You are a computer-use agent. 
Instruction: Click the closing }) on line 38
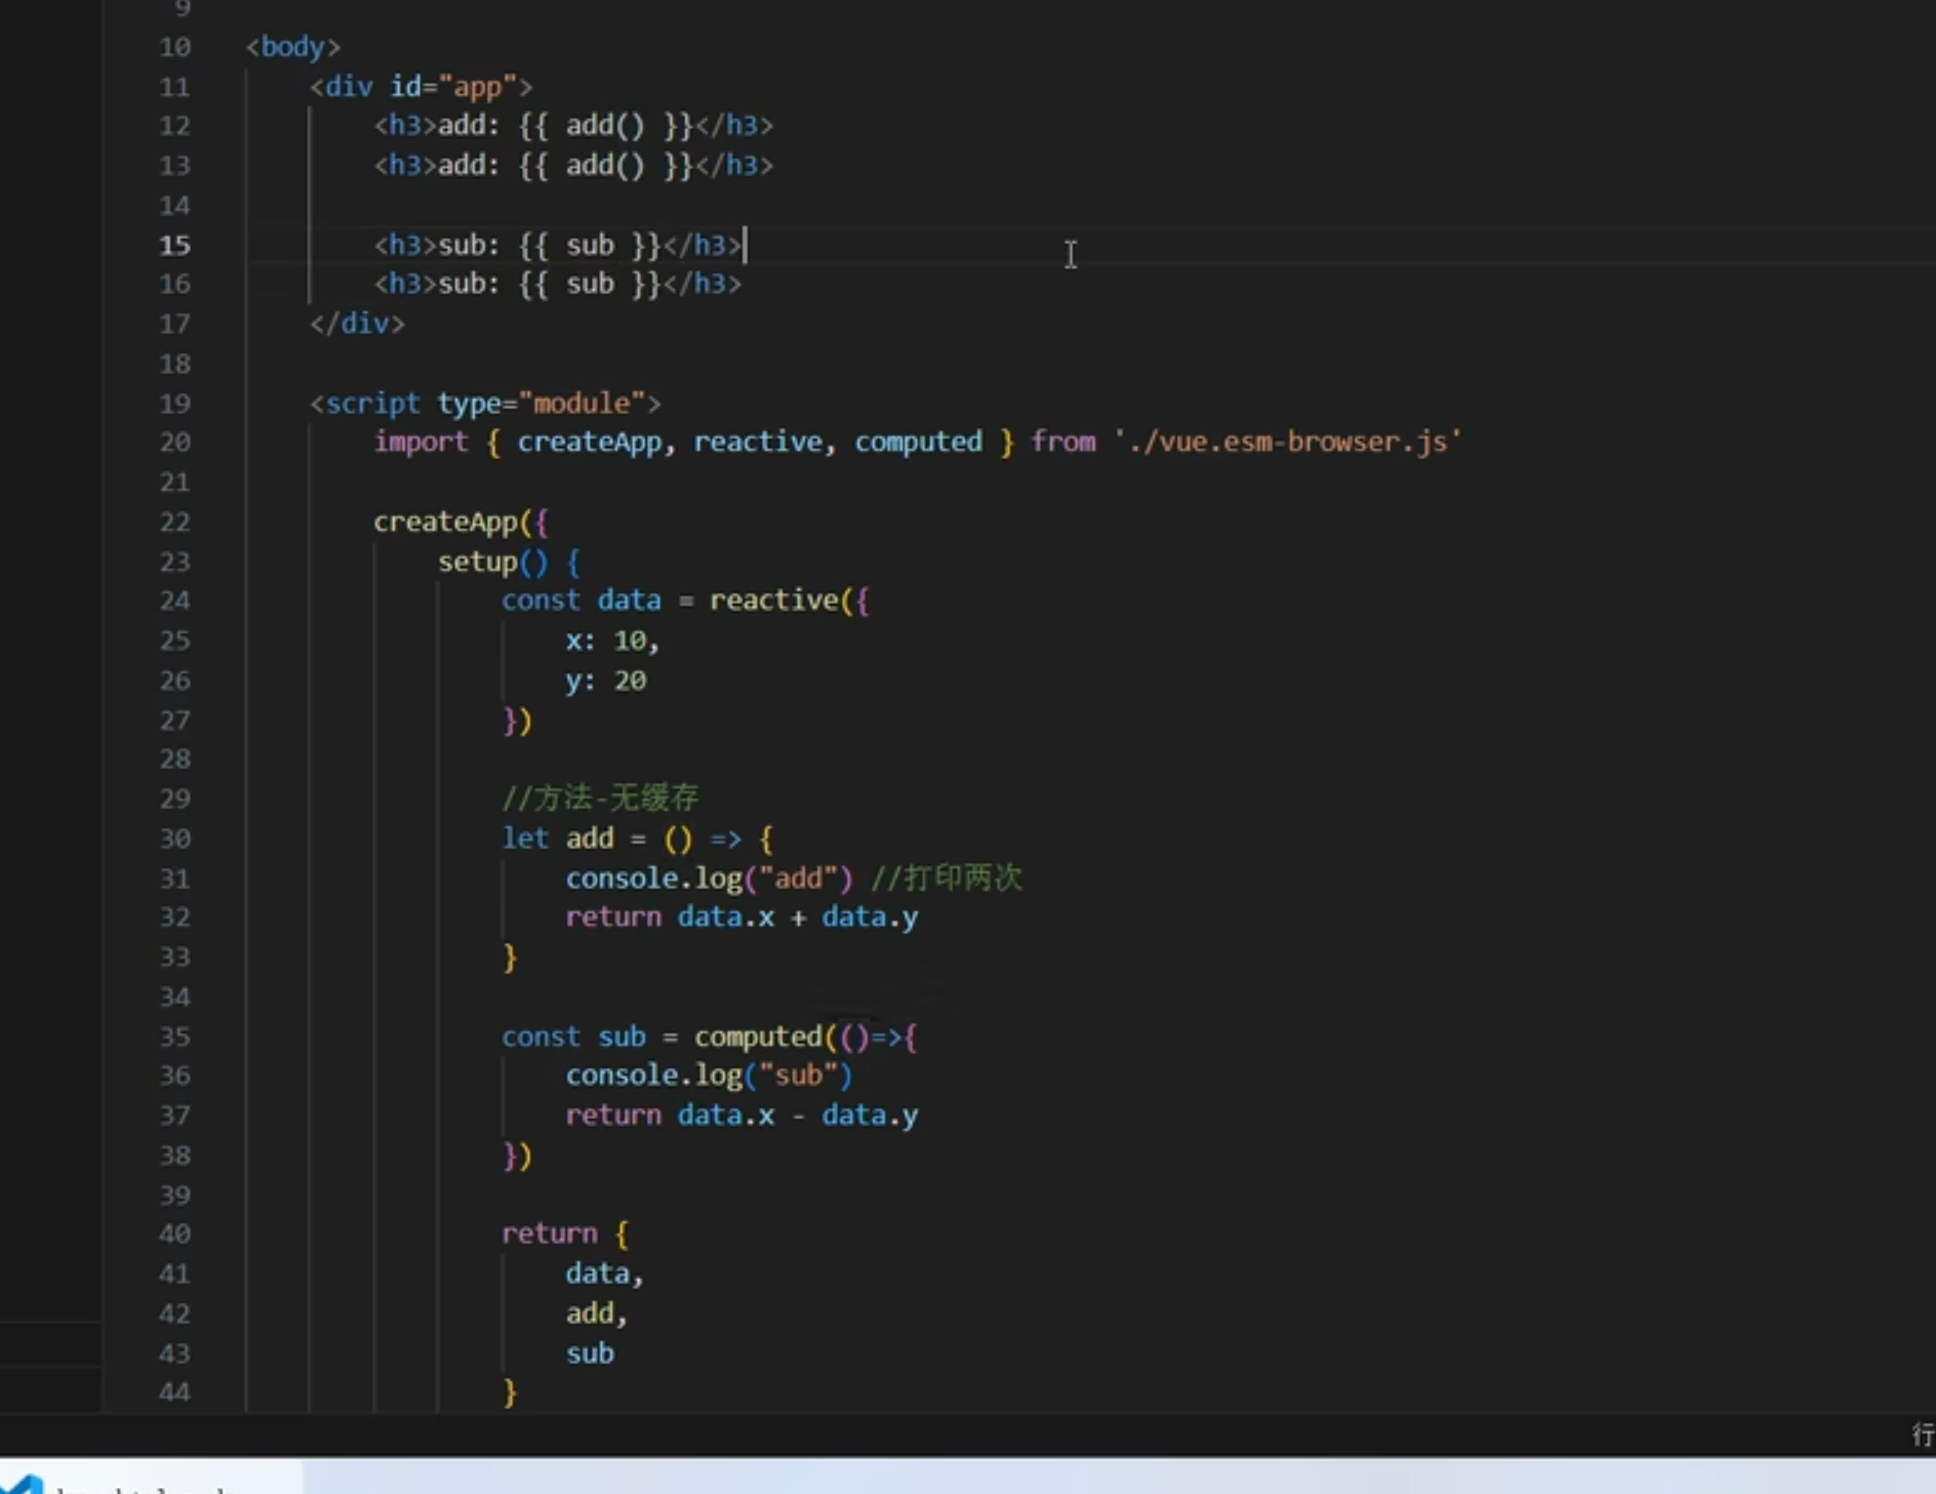pos(517,1156)
